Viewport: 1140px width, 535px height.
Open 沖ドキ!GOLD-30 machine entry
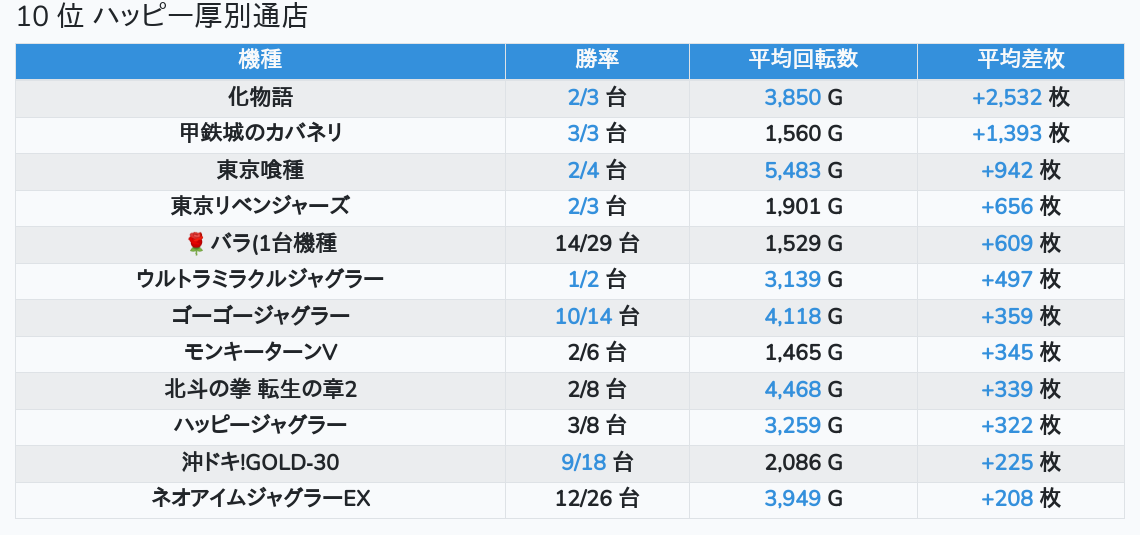tap(260, 462)
